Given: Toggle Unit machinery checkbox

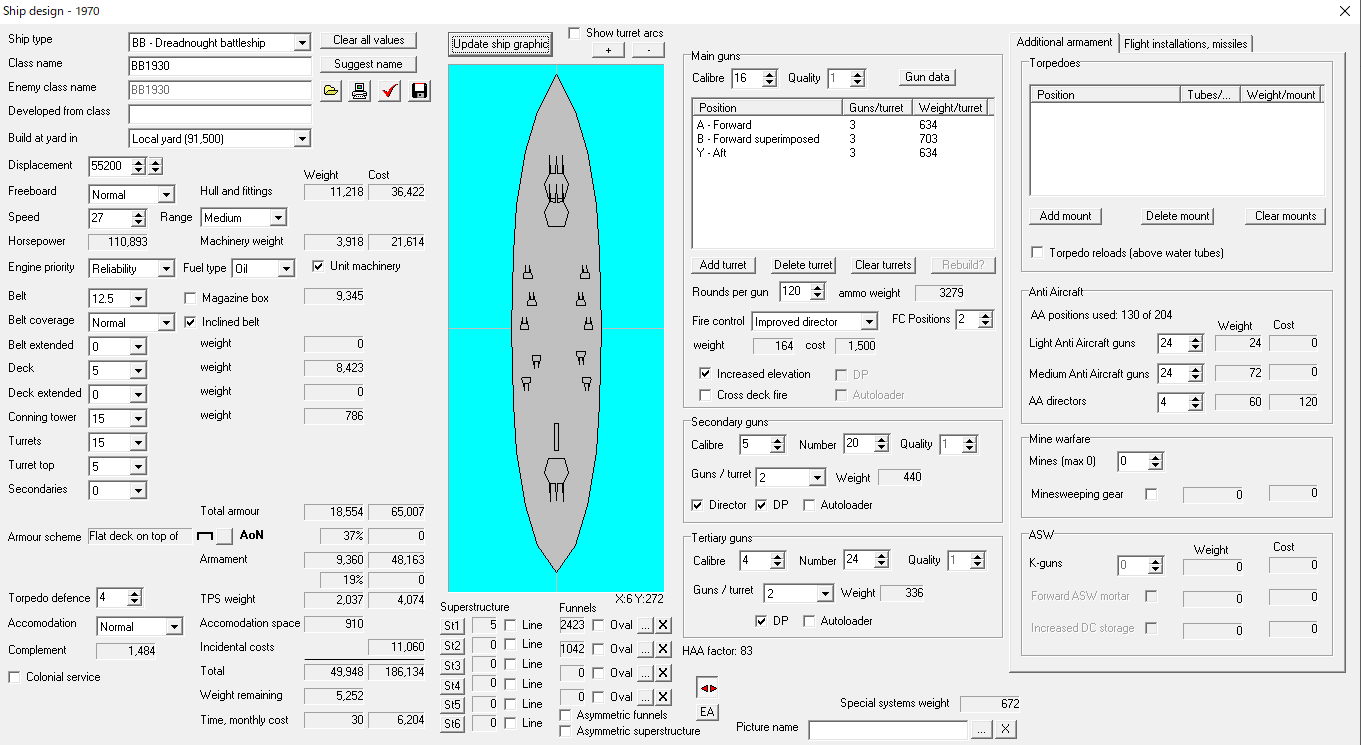Looking at the screenshot, I should pos(318,266).
